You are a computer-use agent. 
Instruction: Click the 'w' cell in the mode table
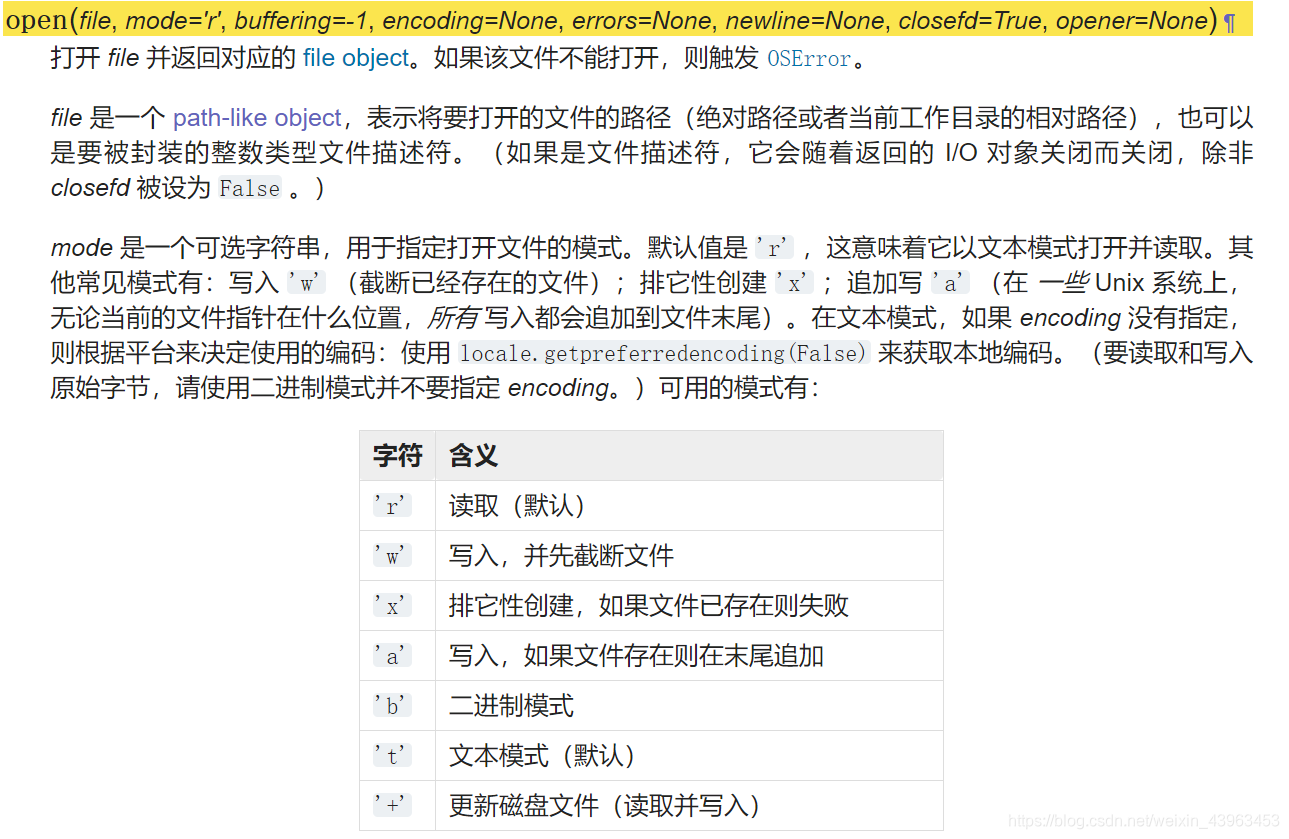pos(398,556)
